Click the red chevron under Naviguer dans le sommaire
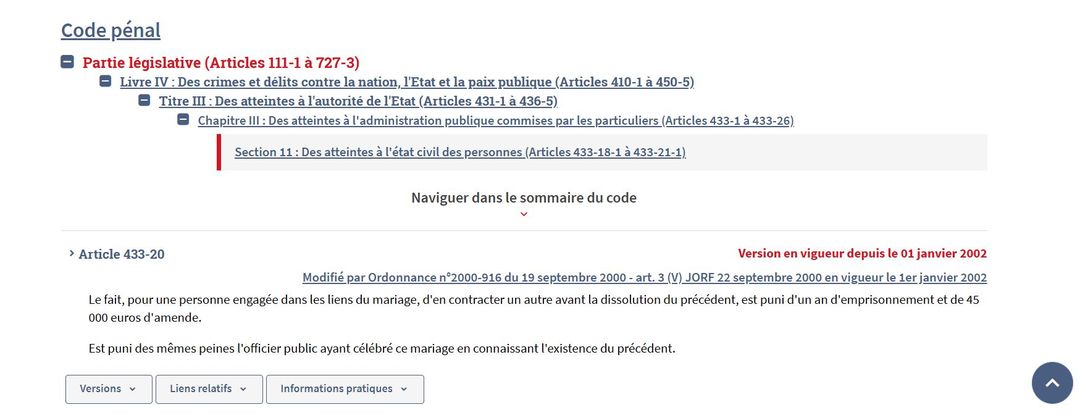 coord(523,214)
